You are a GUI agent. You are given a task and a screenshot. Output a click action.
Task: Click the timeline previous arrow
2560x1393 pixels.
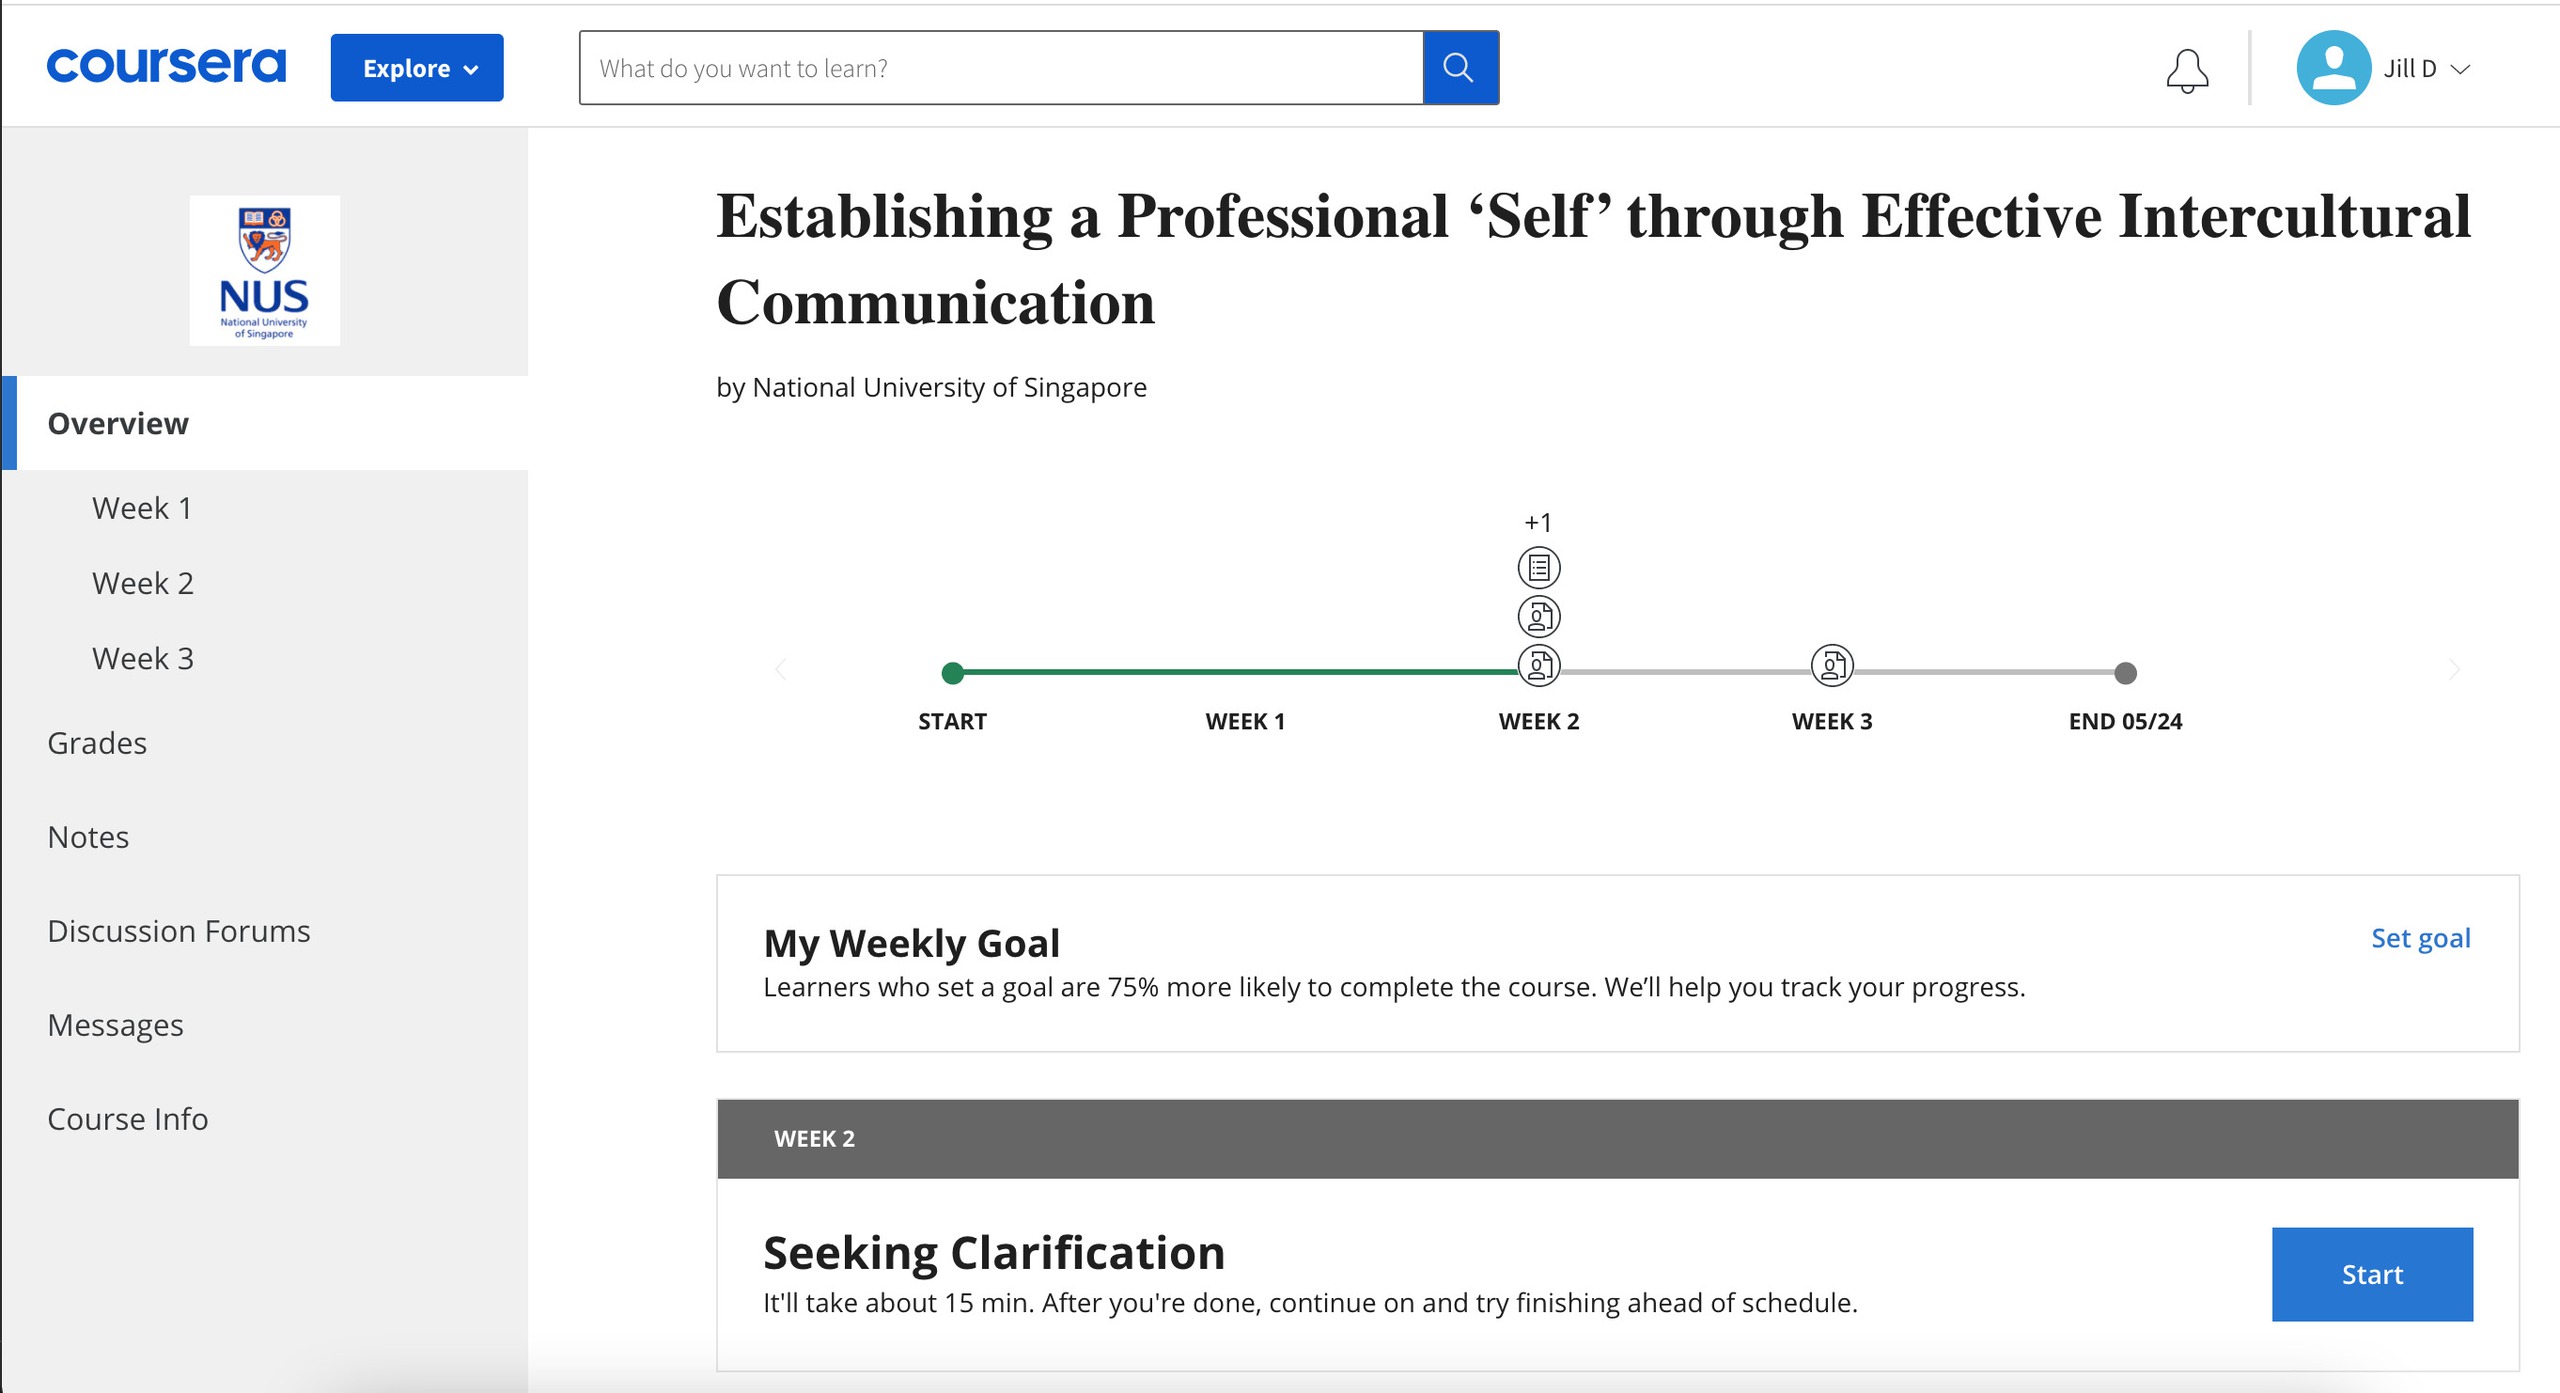pos(781,670)
